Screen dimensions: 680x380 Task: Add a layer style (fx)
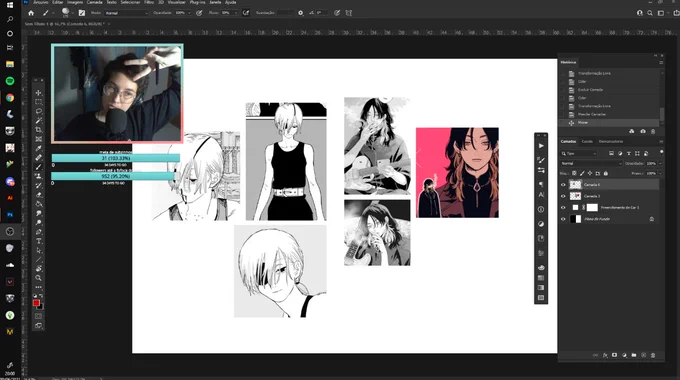605,355
